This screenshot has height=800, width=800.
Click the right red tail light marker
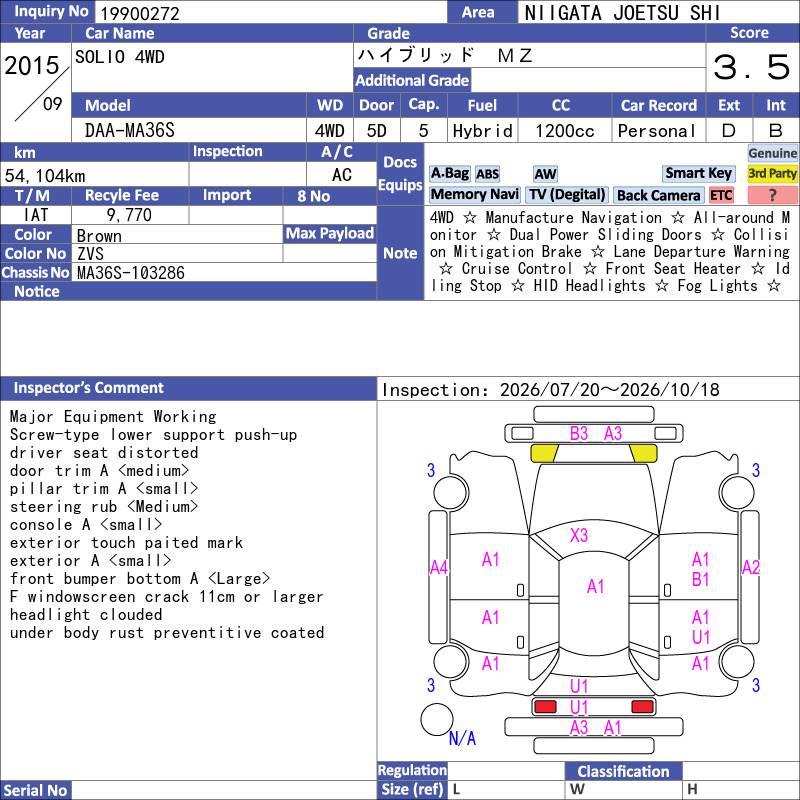pyautogui.click(x=642, y=707)
